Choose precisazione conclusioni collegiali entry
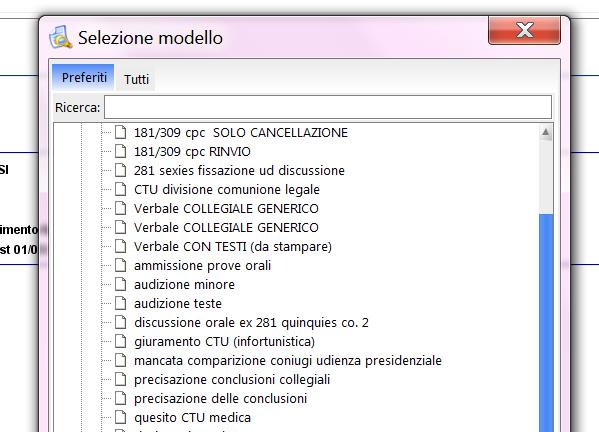This screenshot has width=599, height=432. (232, 379)
